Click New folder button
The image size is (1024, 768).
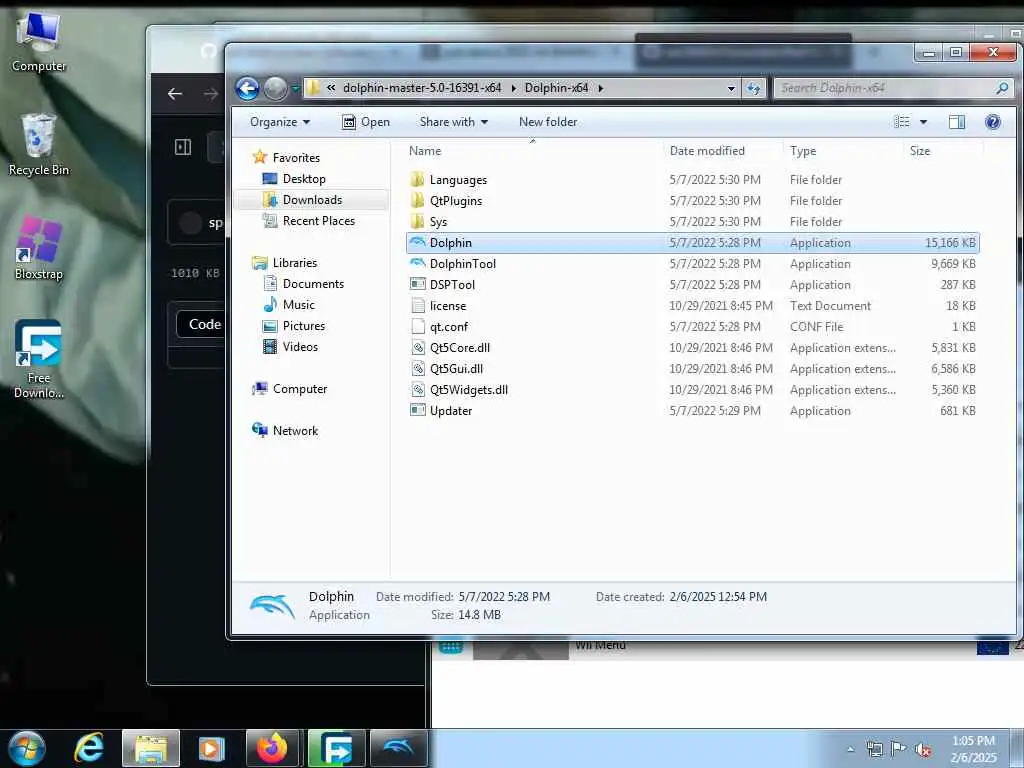click(x=548, y=122)
